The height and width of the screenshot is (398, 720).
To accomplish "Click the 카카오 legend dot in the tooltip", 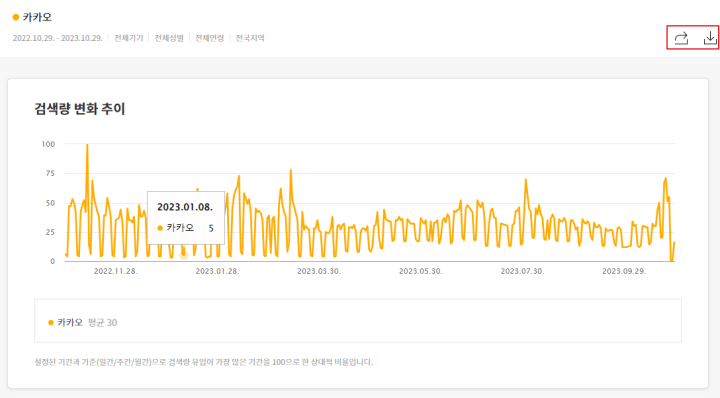I will (x=160, y=228).
